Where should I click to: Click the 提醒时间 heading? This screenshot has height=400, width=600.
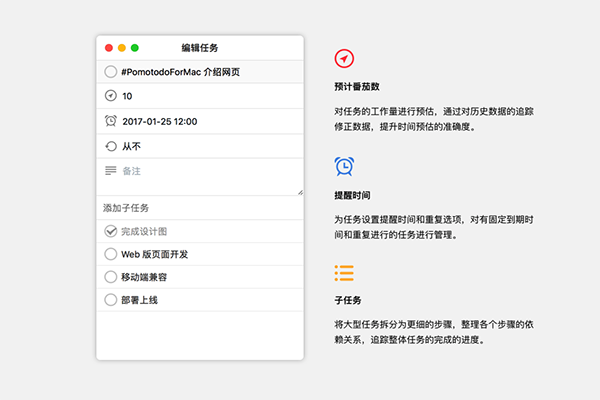click(352, 195)
